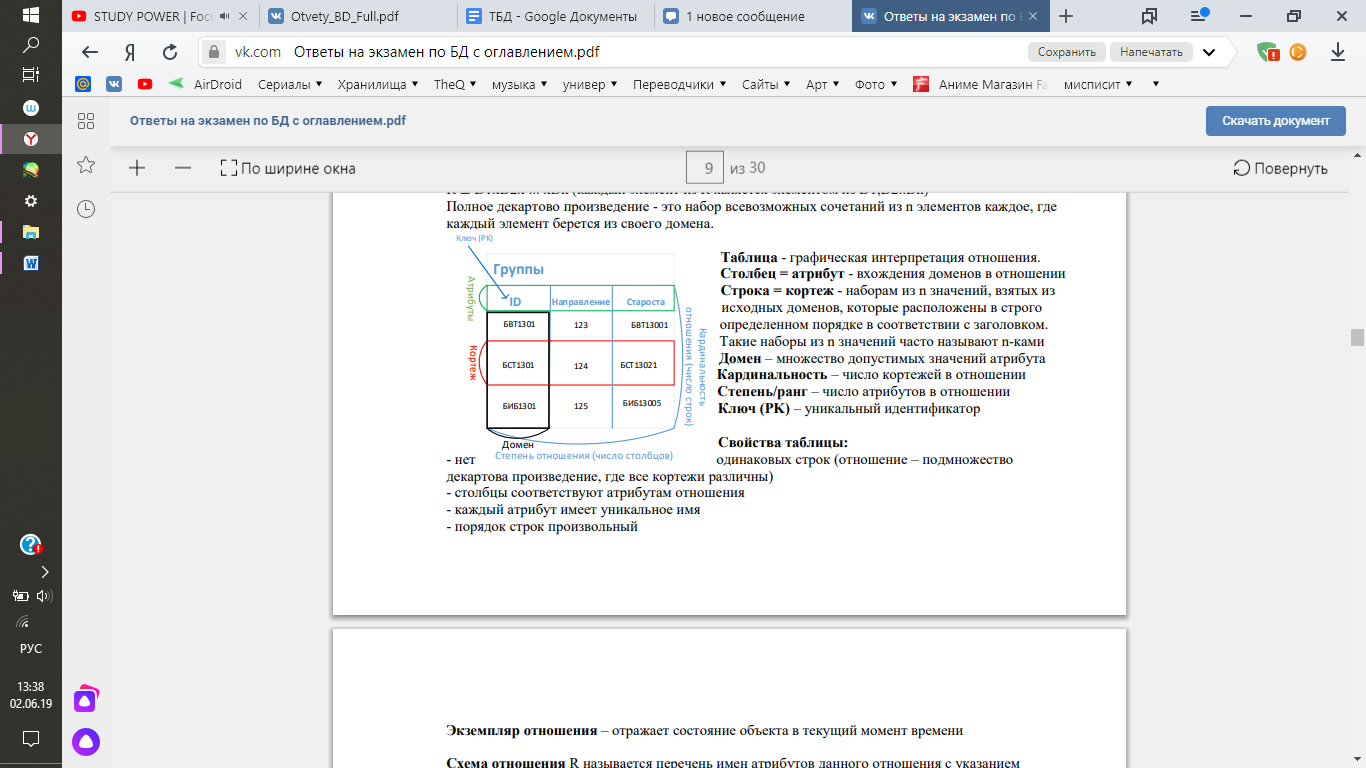Open the Mail.ru @ bookmark
The height and width of the screenshot is (768, 1366).
point(84,84)
